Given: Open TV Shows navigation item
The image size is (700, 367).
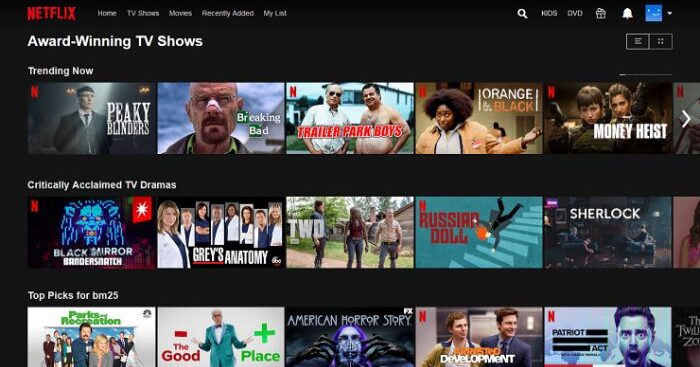Looking at the screenshot, I should 143,13.
